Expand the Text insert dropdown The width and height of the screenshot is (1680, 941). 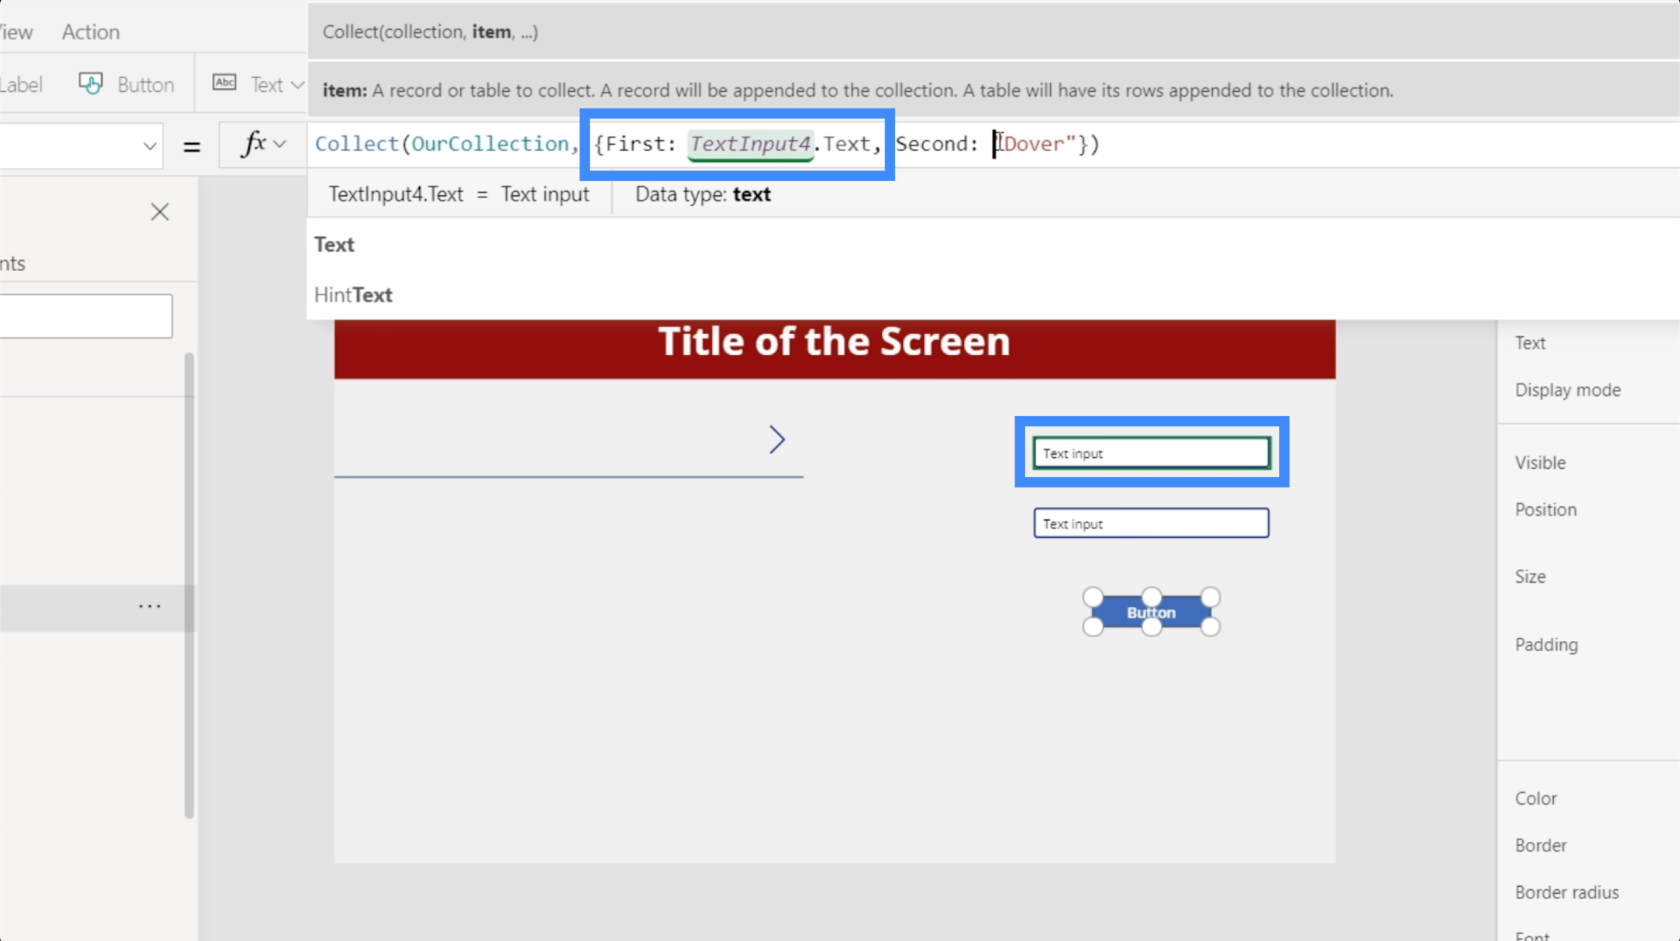[x=297, y=85]
